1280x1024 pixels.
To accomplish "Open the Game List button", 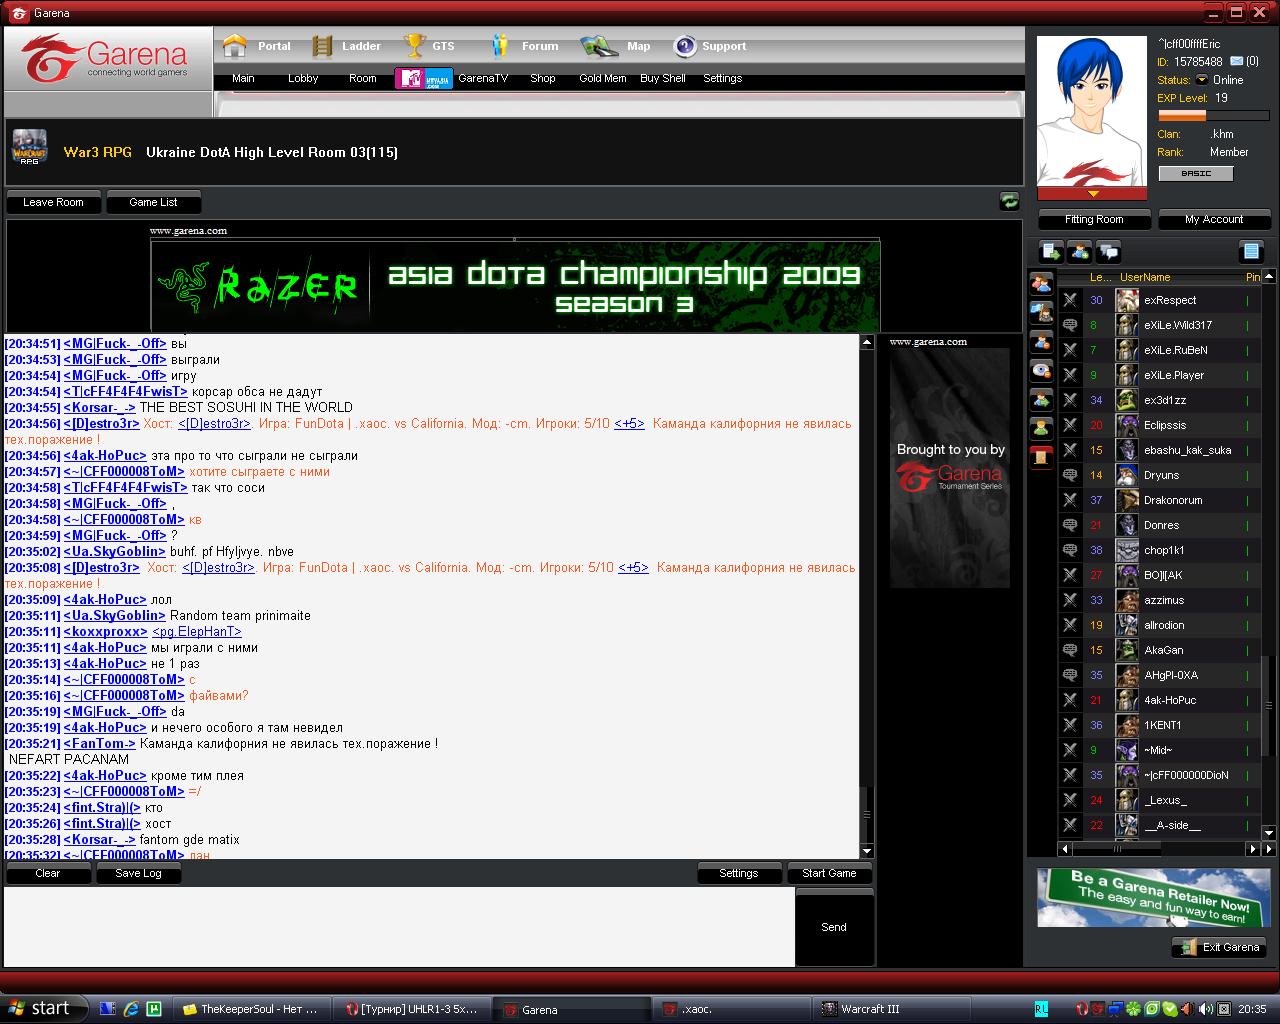I will click(x=153, y=202).
